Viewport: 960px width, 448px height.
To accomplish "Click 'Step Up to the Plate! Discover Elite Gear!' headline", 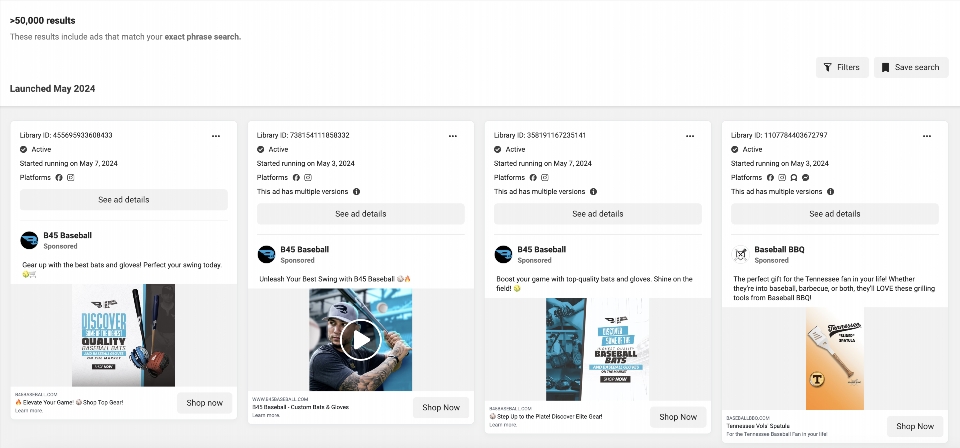I will [x=546, y=416].
